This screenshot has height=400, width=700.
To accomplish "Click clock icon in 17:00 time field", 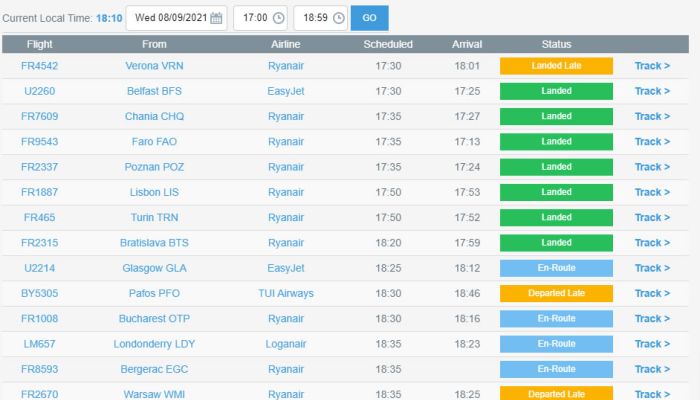I will (x=277, y=18).
